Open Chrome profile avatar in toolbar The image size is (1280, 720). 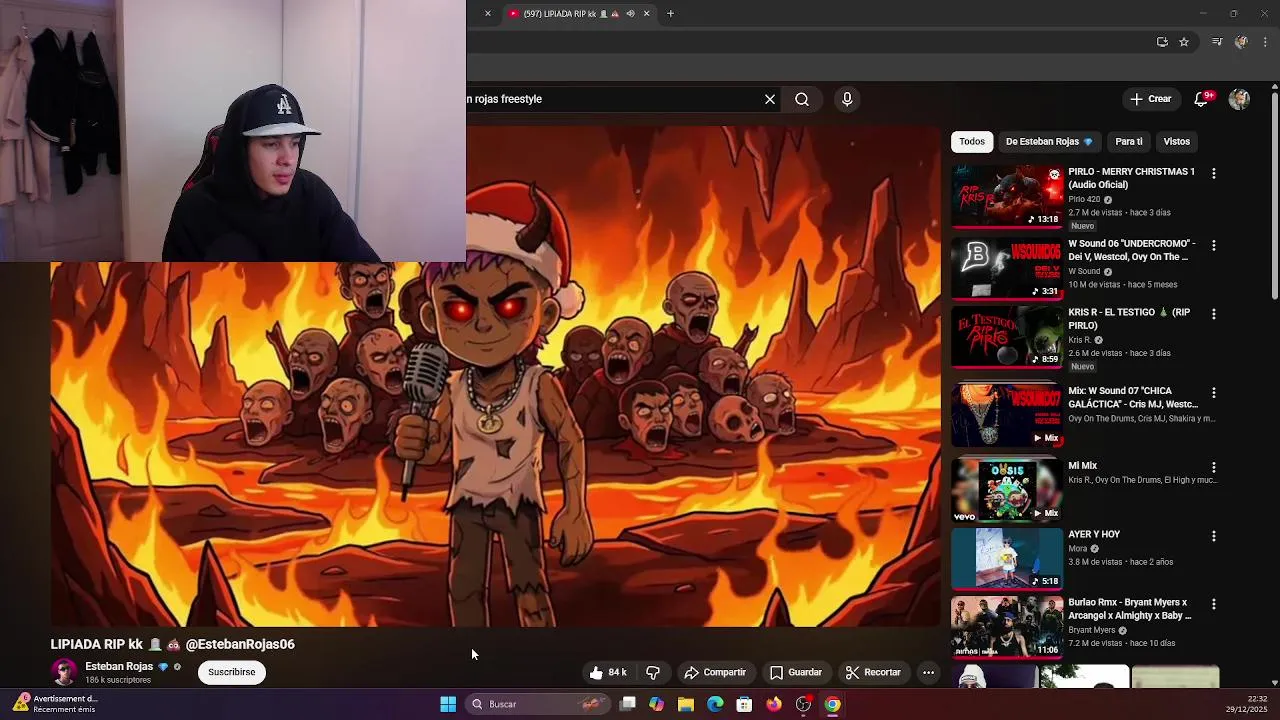coord(1241,42)
